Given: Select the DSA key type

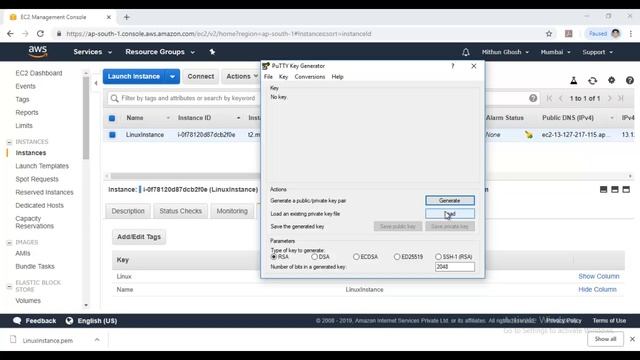Looking at the screenshot, I should click(x=314, y=257).
